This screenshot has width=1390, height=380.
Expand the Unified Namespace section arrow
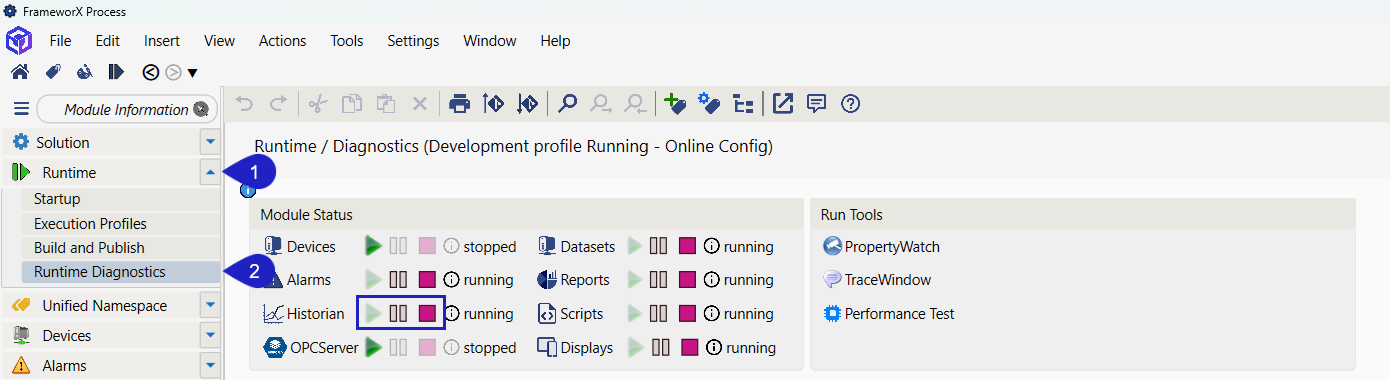[209, 306]
